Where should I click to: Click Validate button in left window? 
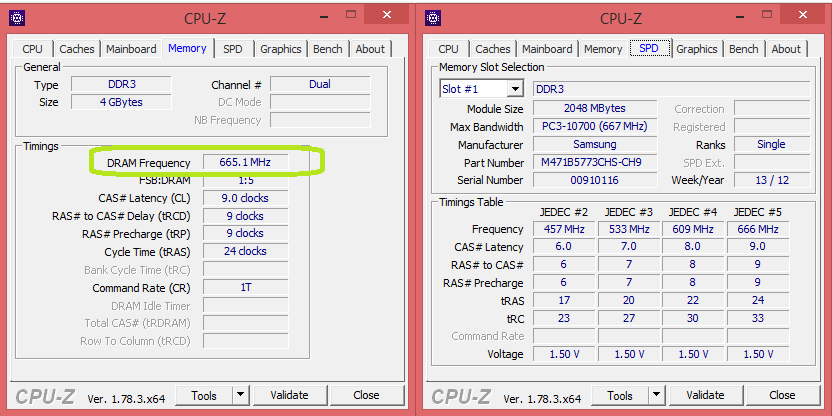tap(289, 395)
